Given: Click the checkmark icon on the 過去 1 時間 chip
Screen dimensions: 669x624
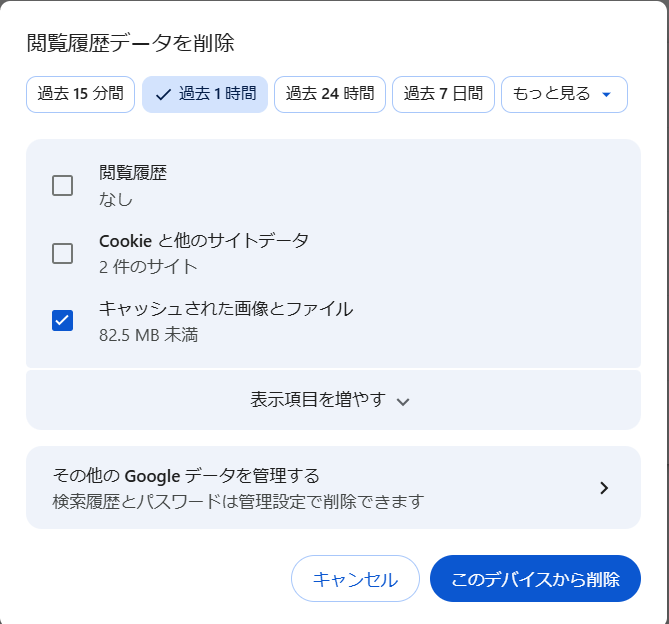Looking at the screenshot, I should pyautogui.click(x=163, y=95).
